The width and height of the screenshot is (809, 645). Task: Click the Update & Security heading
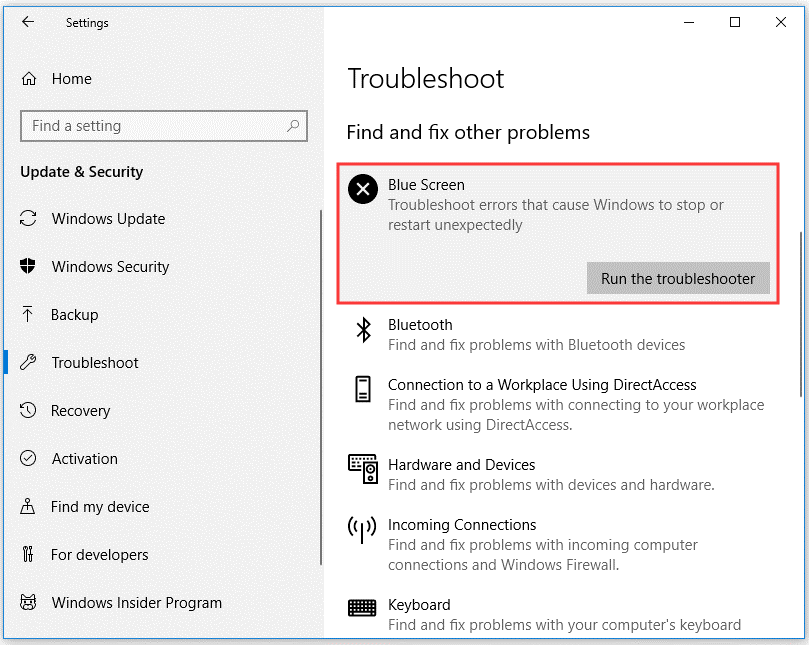pyautogui.click(x=82, y=172)
